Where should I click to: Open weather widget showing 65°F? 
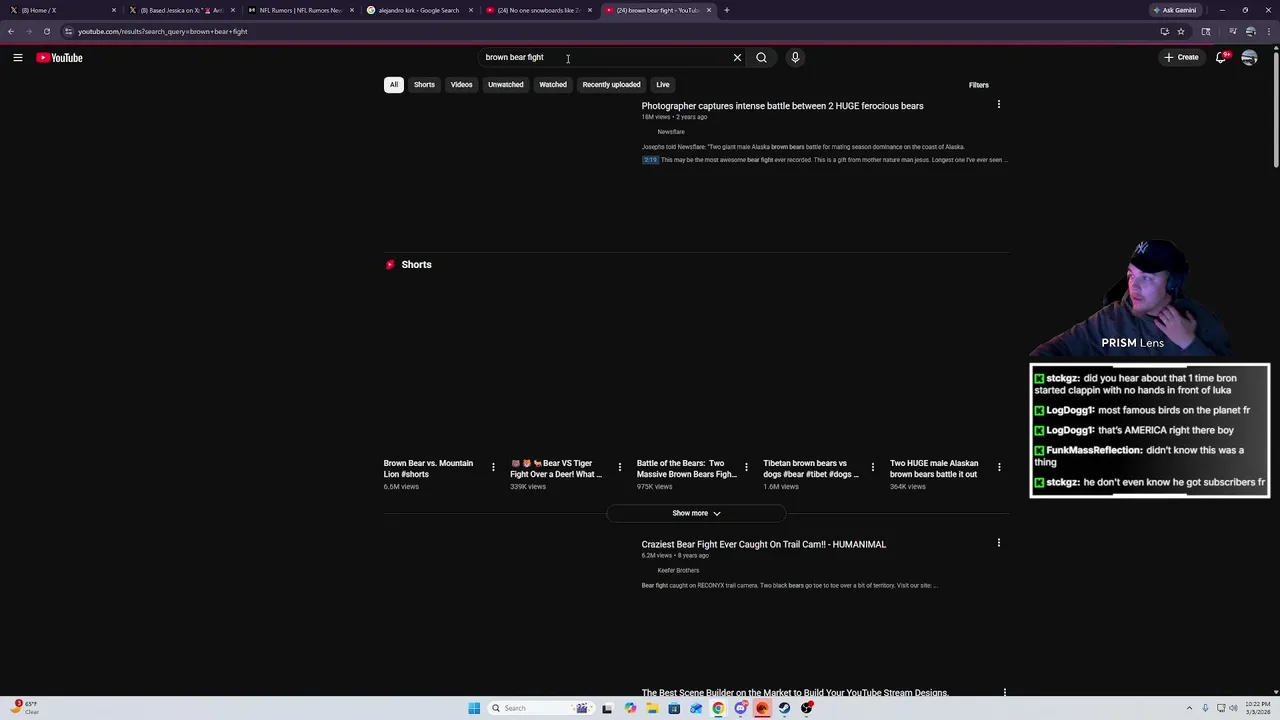(24, 708)
